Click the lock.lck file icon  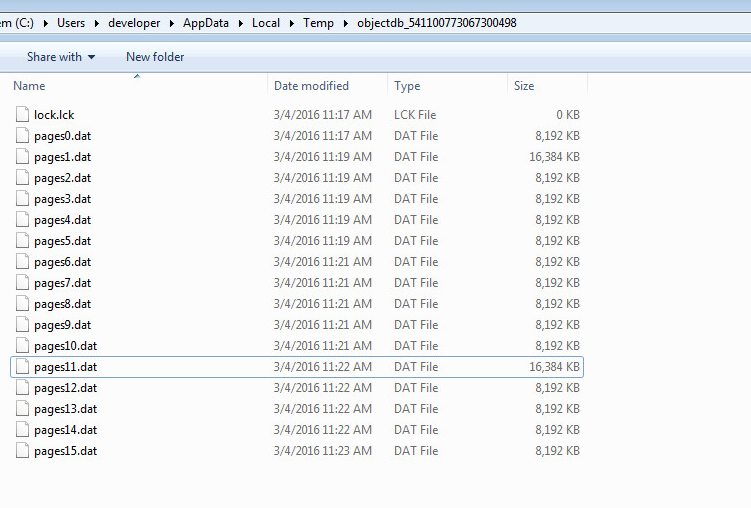pos(22,114)
